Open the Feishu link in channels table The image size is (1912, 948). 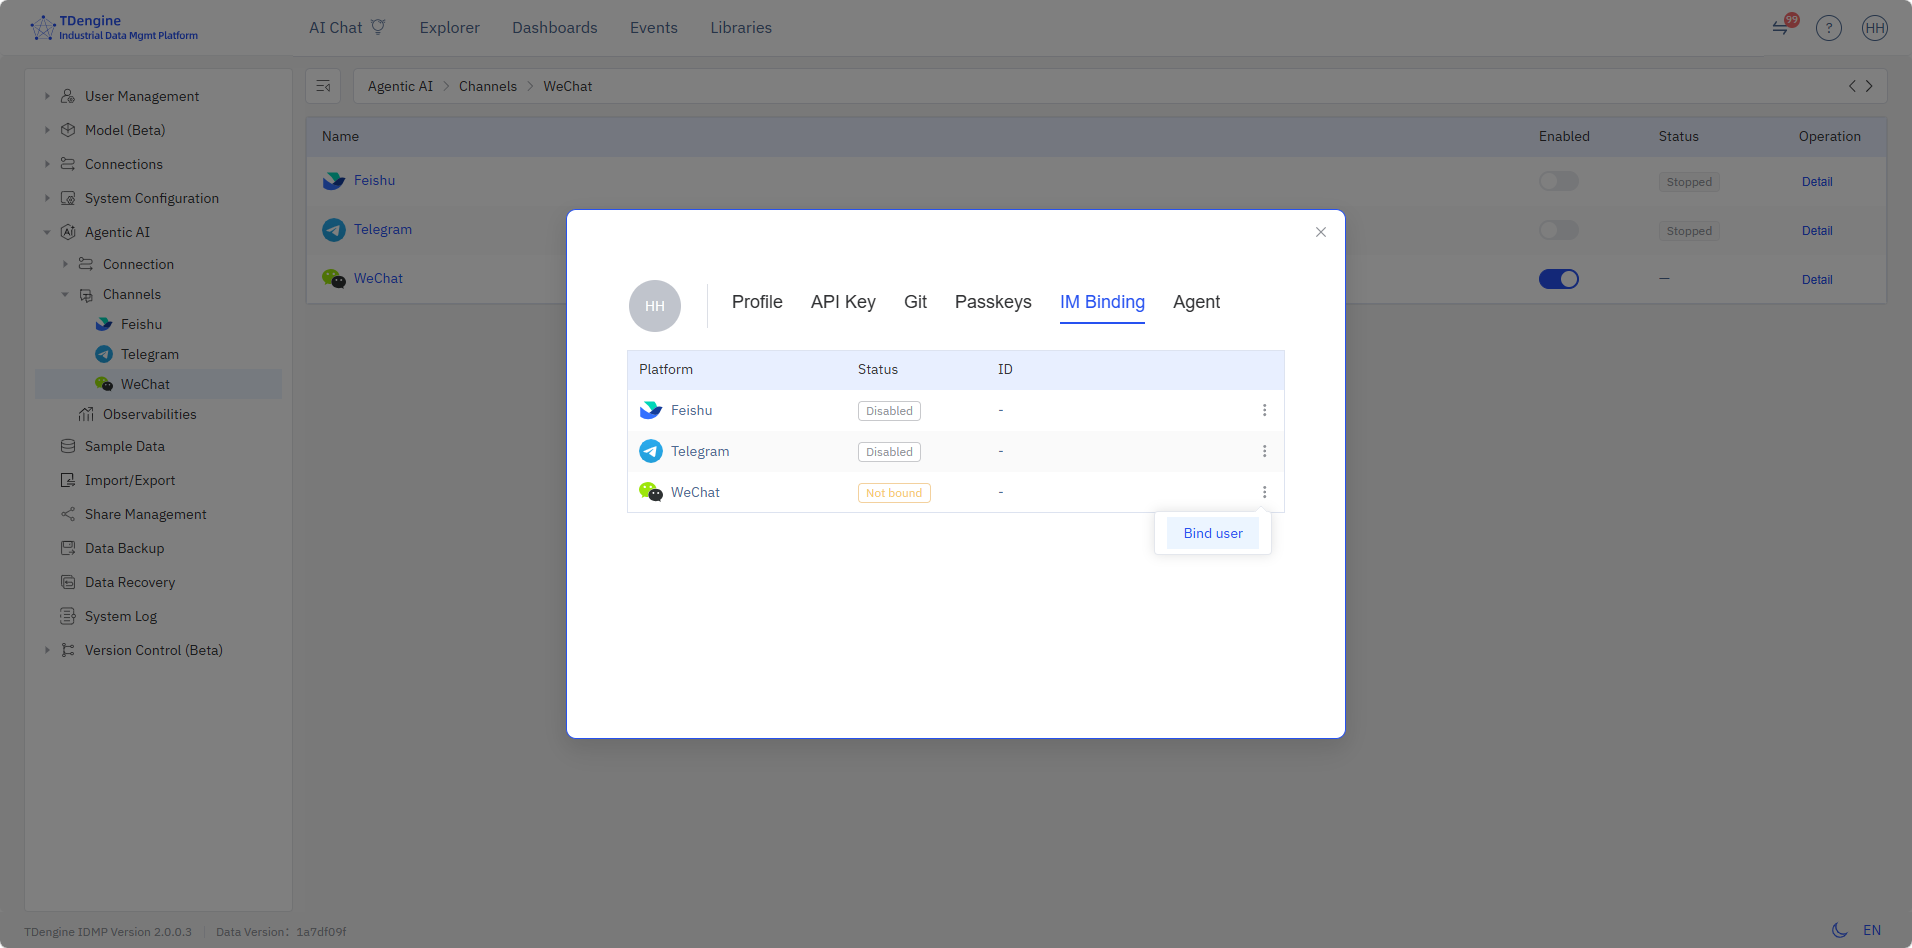click(374, 180)
